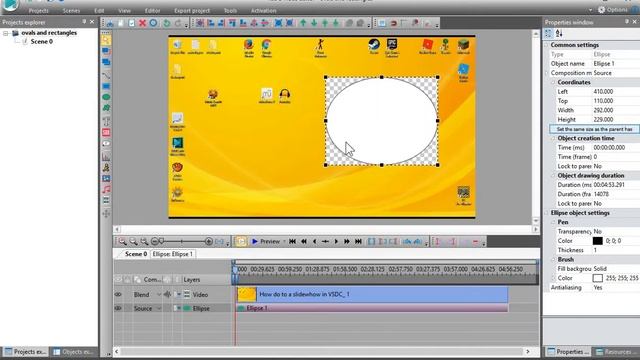Click the white Brush color swatch
640x360 pixels.
598,278
